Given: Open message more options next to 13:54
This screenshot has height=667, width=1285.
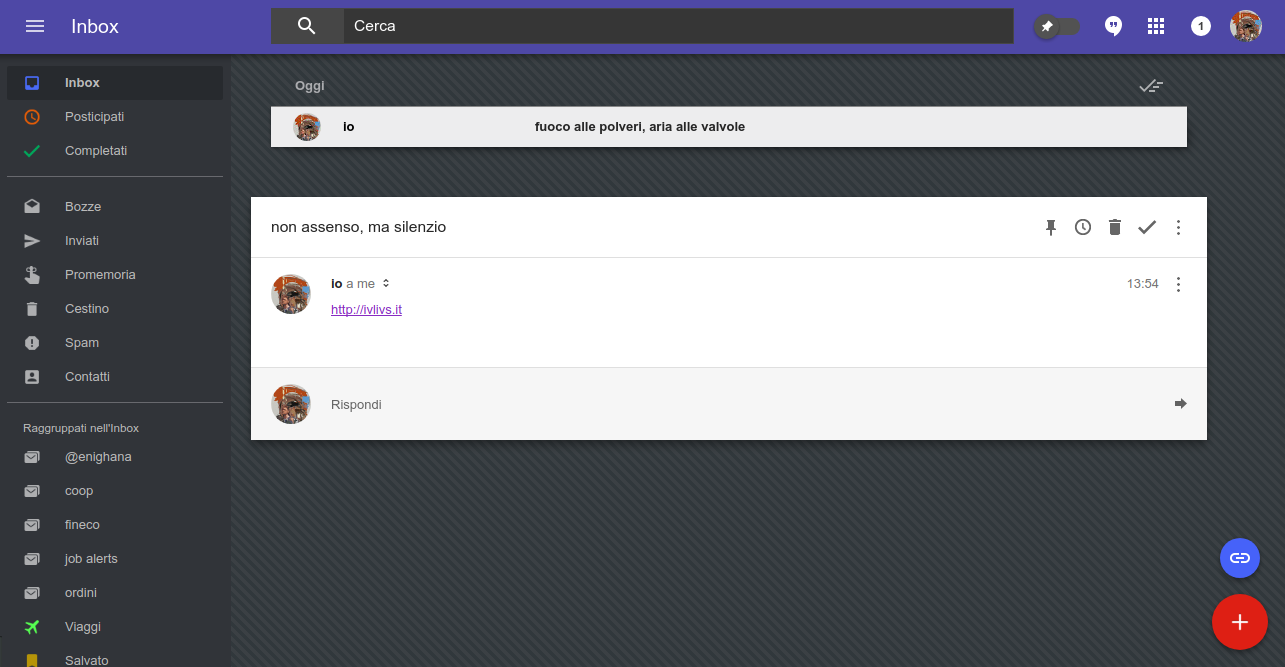Looking at the screenshot, I should pyautogui.click(x=1178, y=284).
